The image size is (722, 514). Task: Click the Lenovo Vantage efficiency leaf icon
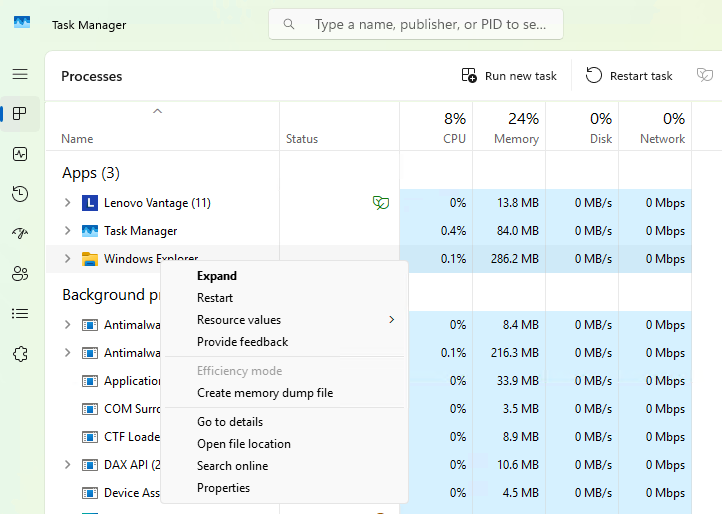pyautogui.click(x=381, y=203)
